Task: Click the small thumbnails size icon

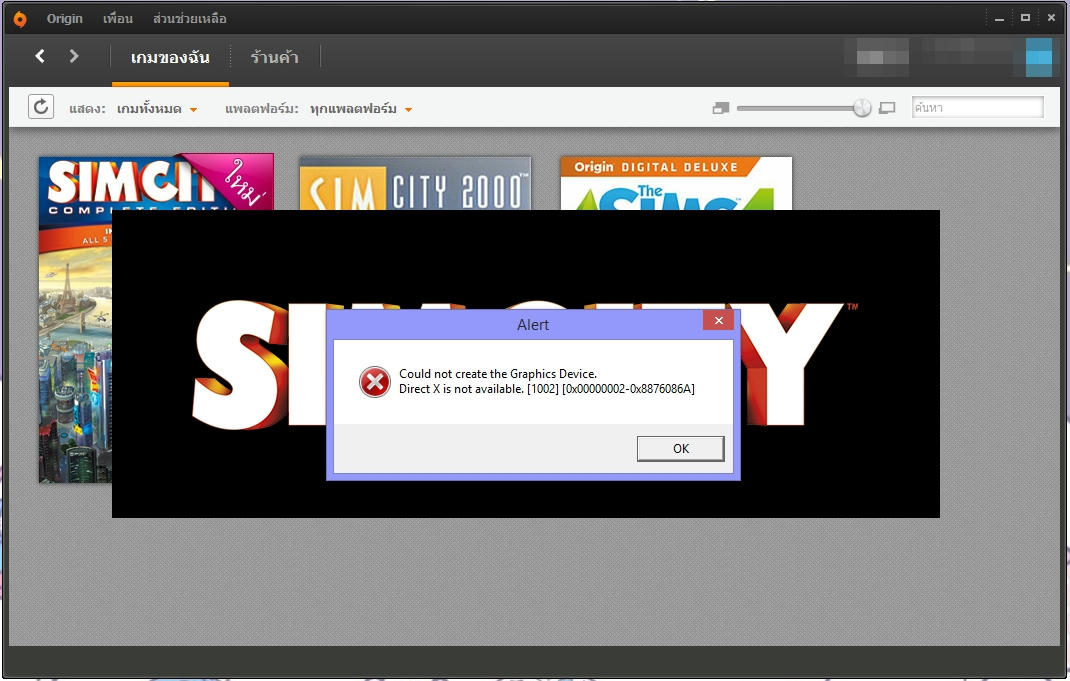Action: click(721, 108)
